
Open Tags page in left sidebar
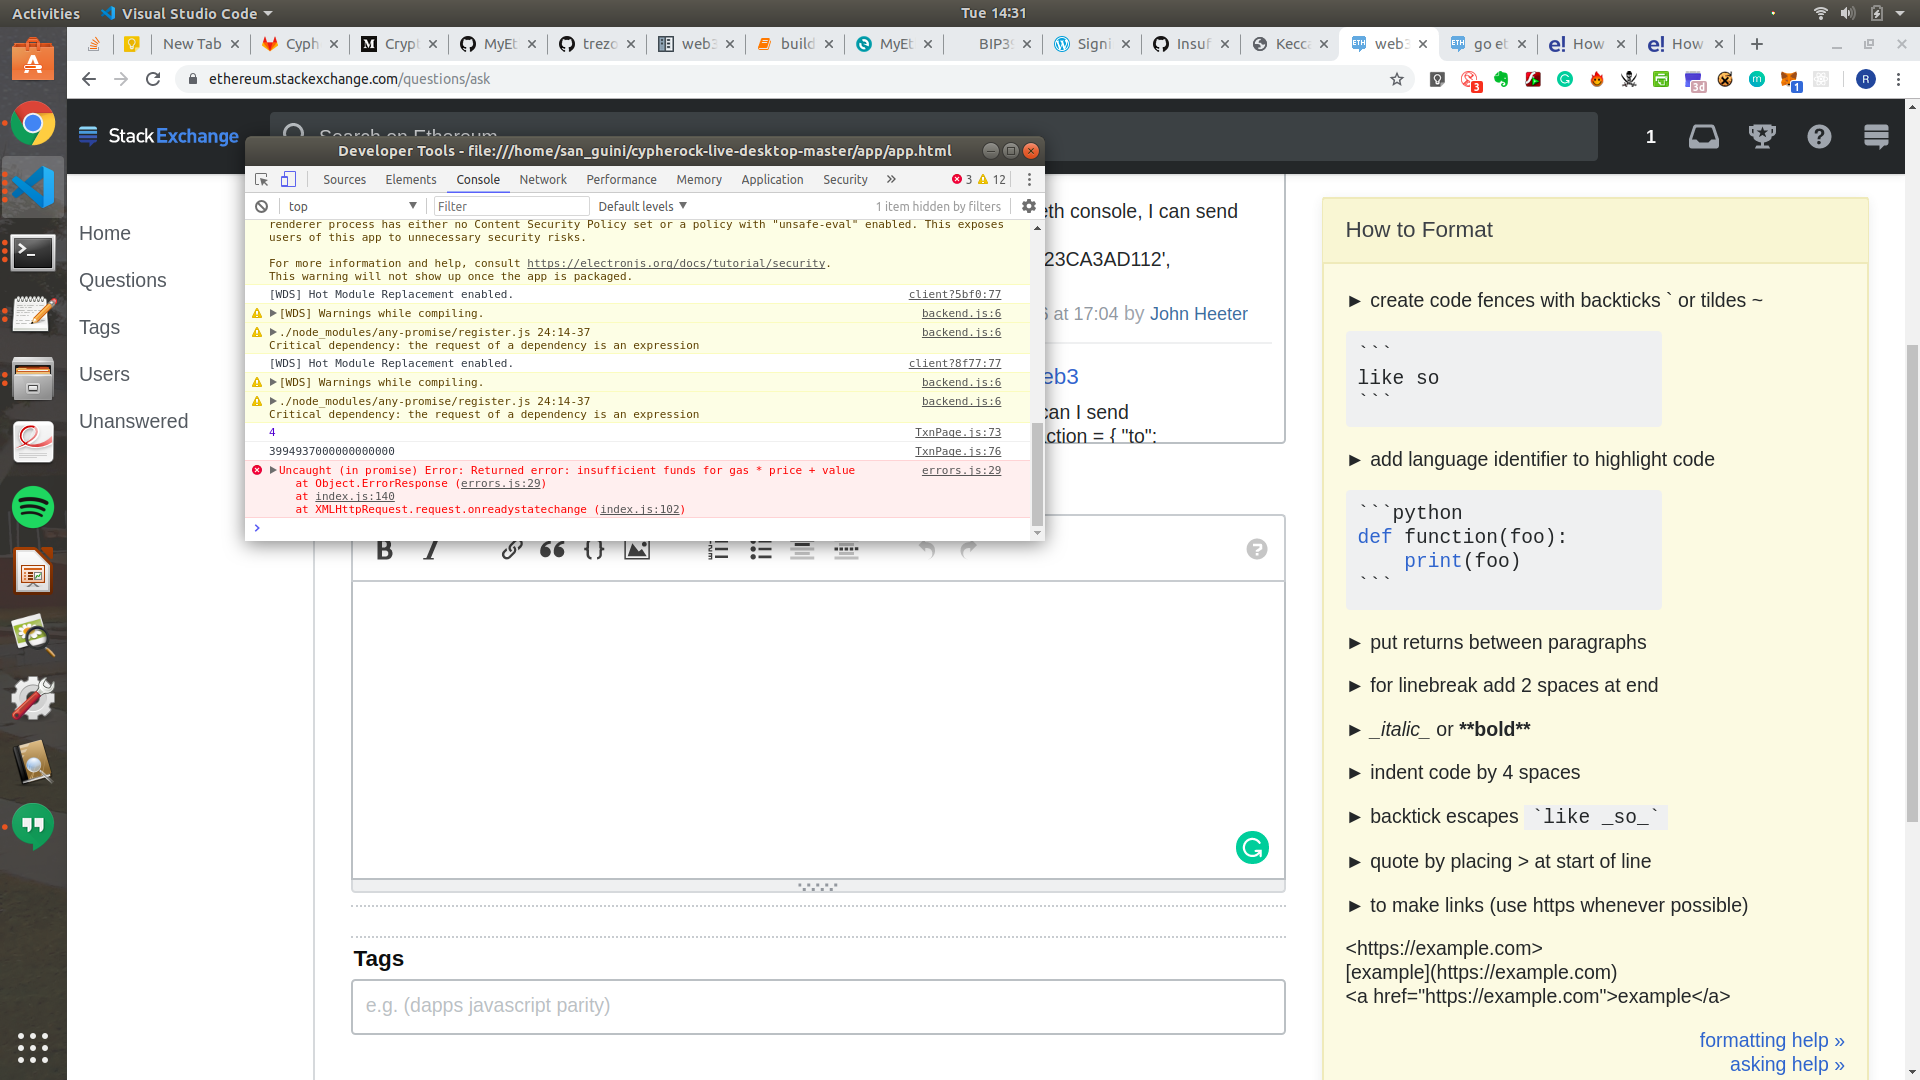click(x=99, y=328)
